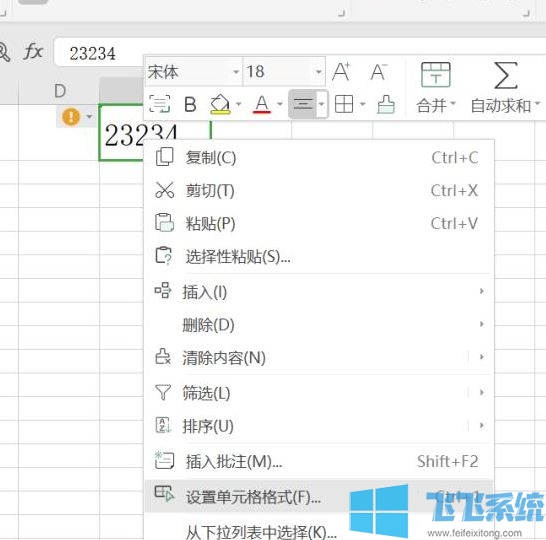Click the formula bar showing 23234
The height and width of the screenshot is (540, 546).
[x=300, y=53]
